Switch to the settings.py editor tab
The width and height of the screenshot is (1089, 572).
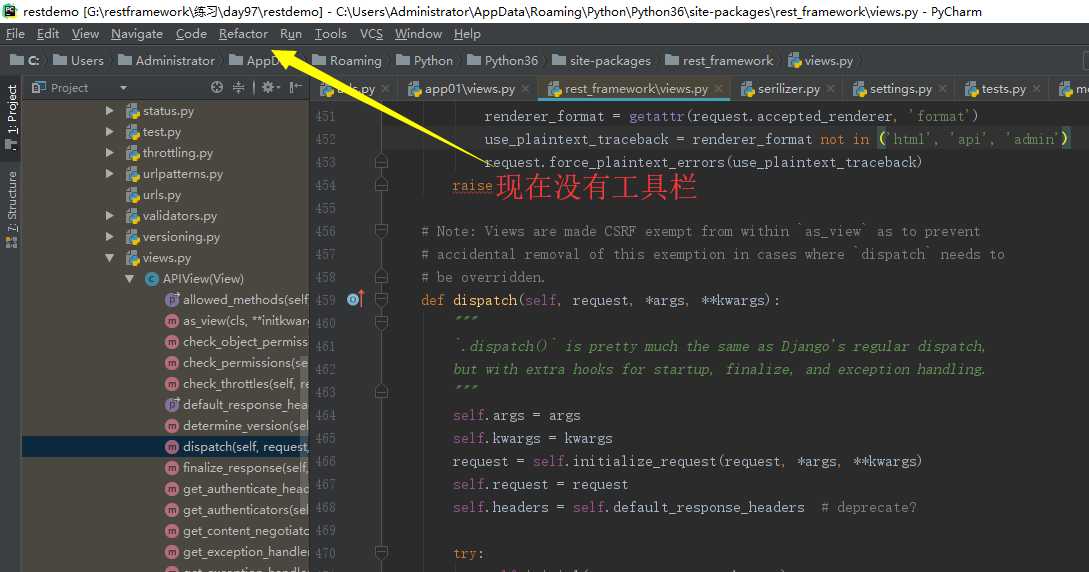coord(901,89)
